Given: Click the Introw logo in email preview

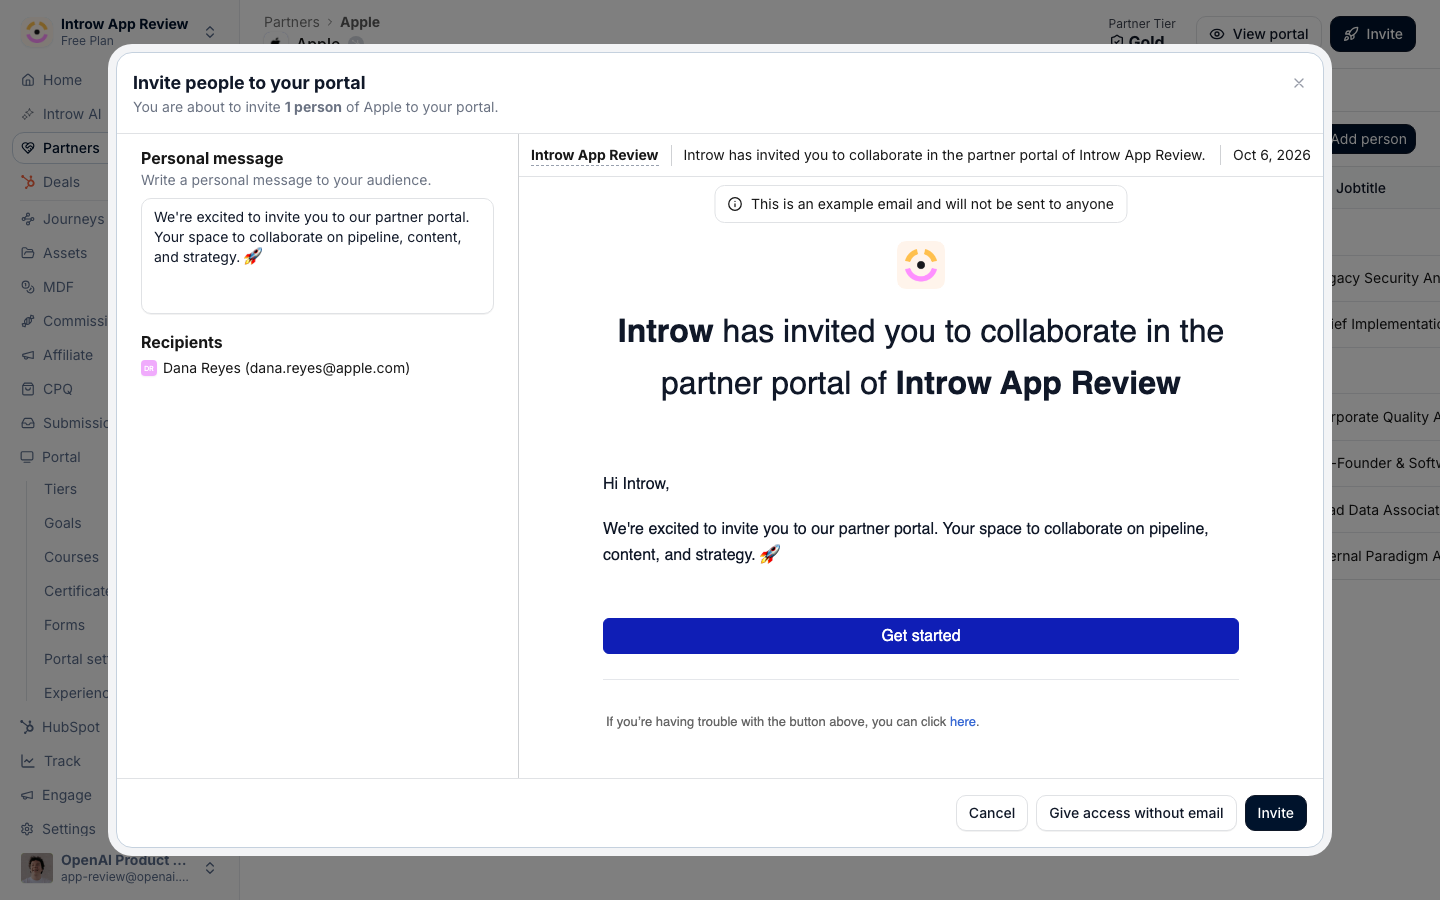Looking at the screenshot, I should [921, 265].
